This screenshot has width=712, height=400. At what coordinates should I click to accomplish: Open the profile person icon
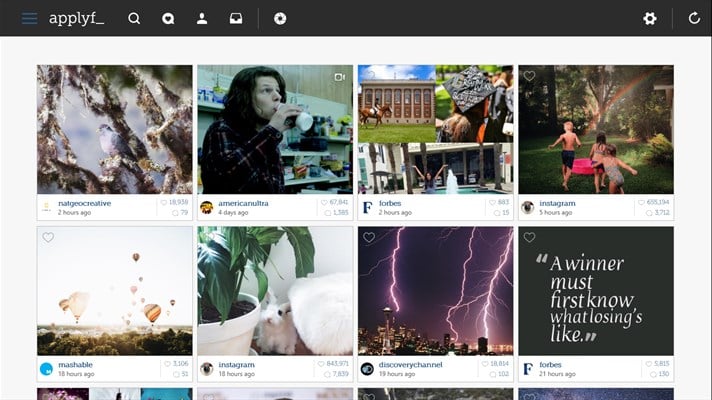[202, 19]
